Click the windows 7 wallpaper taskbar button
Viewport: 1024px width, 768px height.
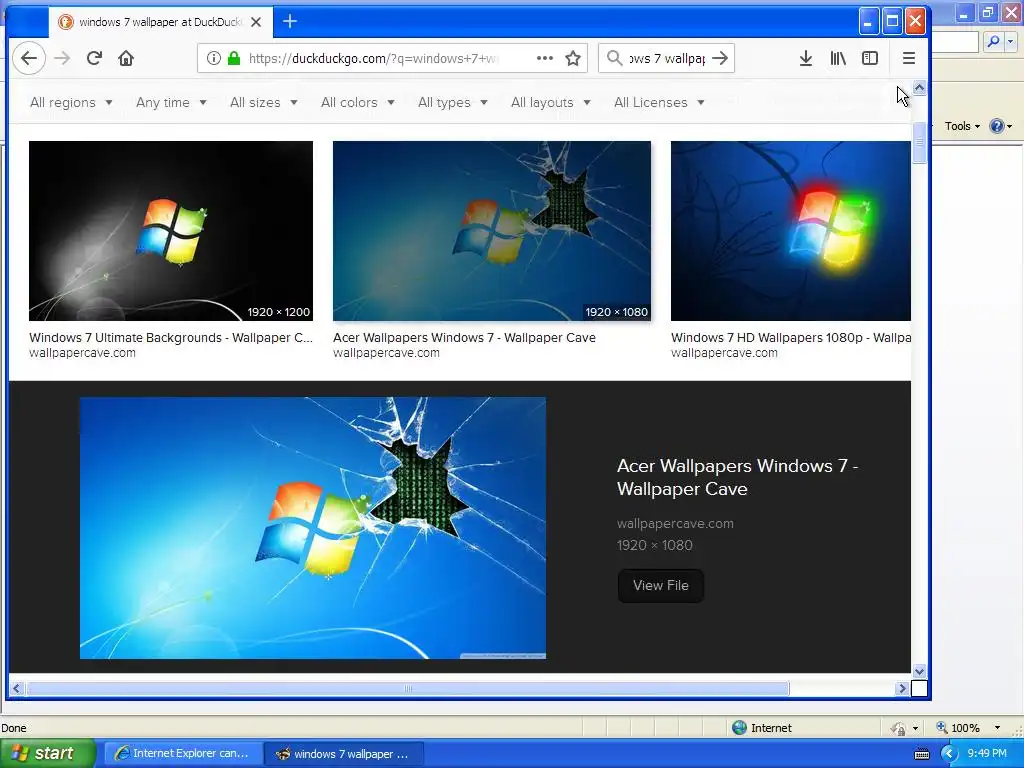[344, 754]
